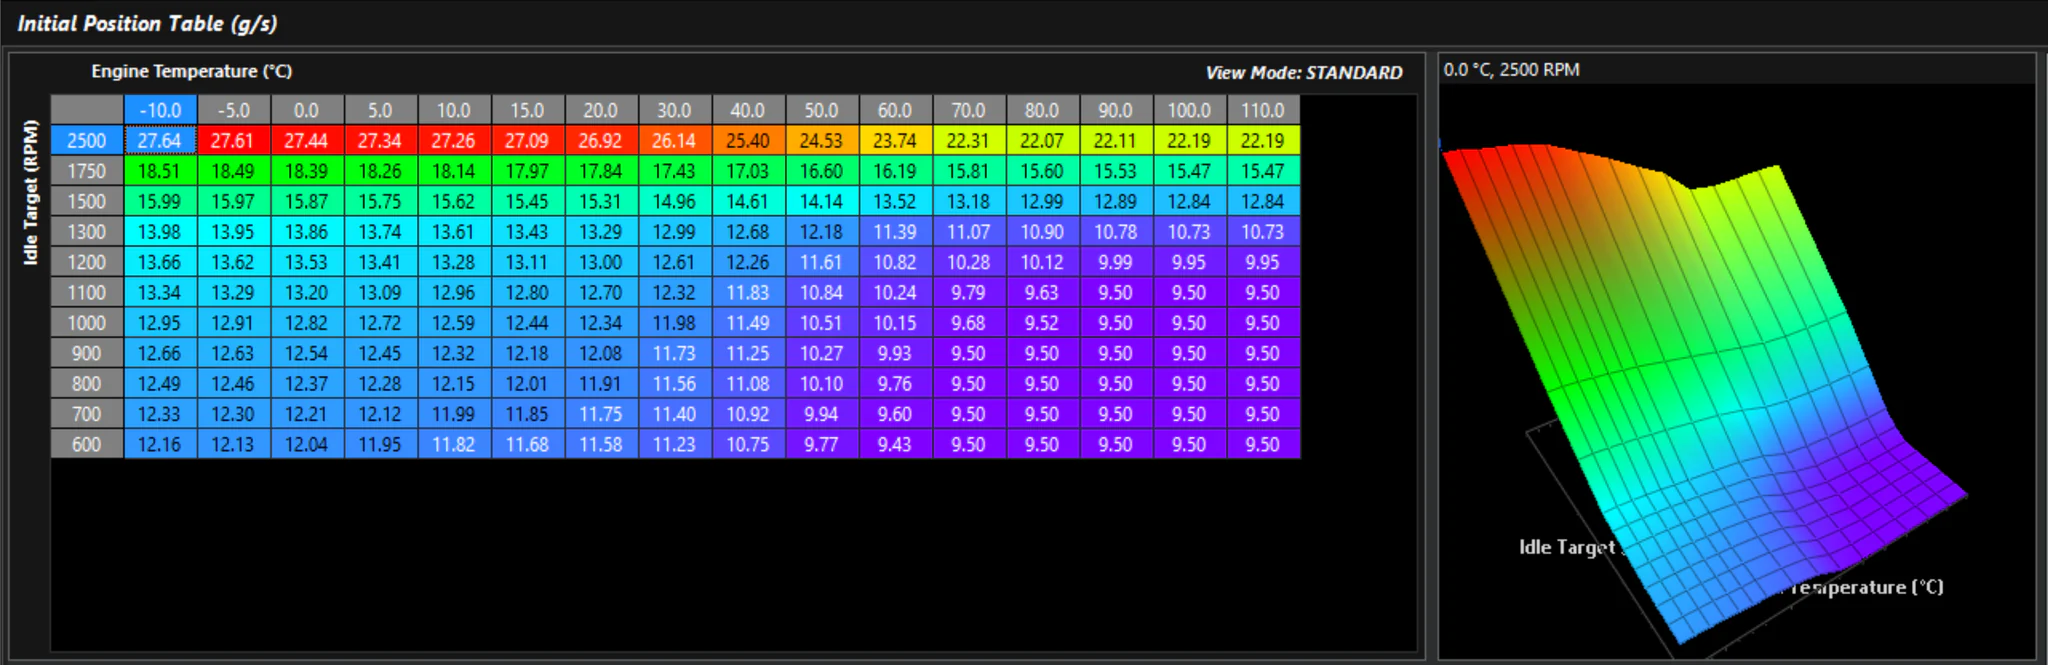This screenshot has width=2048, height=665.
Task: Click cell 13.34 in the 1100 row
Action: click(x=160, y=292)
